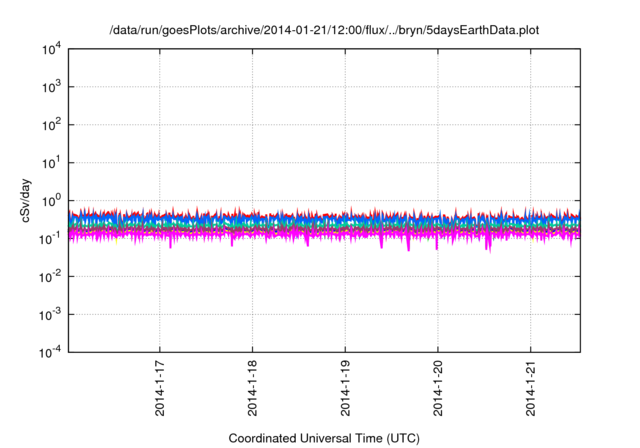Click the 10^-2 y-axis tick label
Viewport: 640px width, 448px height.
click(x=50, y=277)
